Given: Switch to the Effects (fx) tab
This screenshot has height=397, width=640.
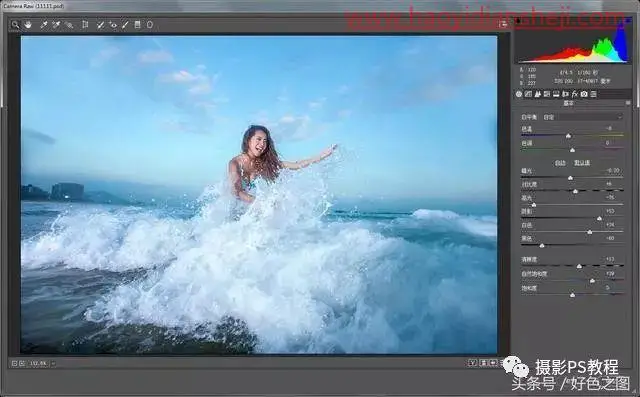Looking at the screenshot, I should pyautogui.click(x=575, y=94).
